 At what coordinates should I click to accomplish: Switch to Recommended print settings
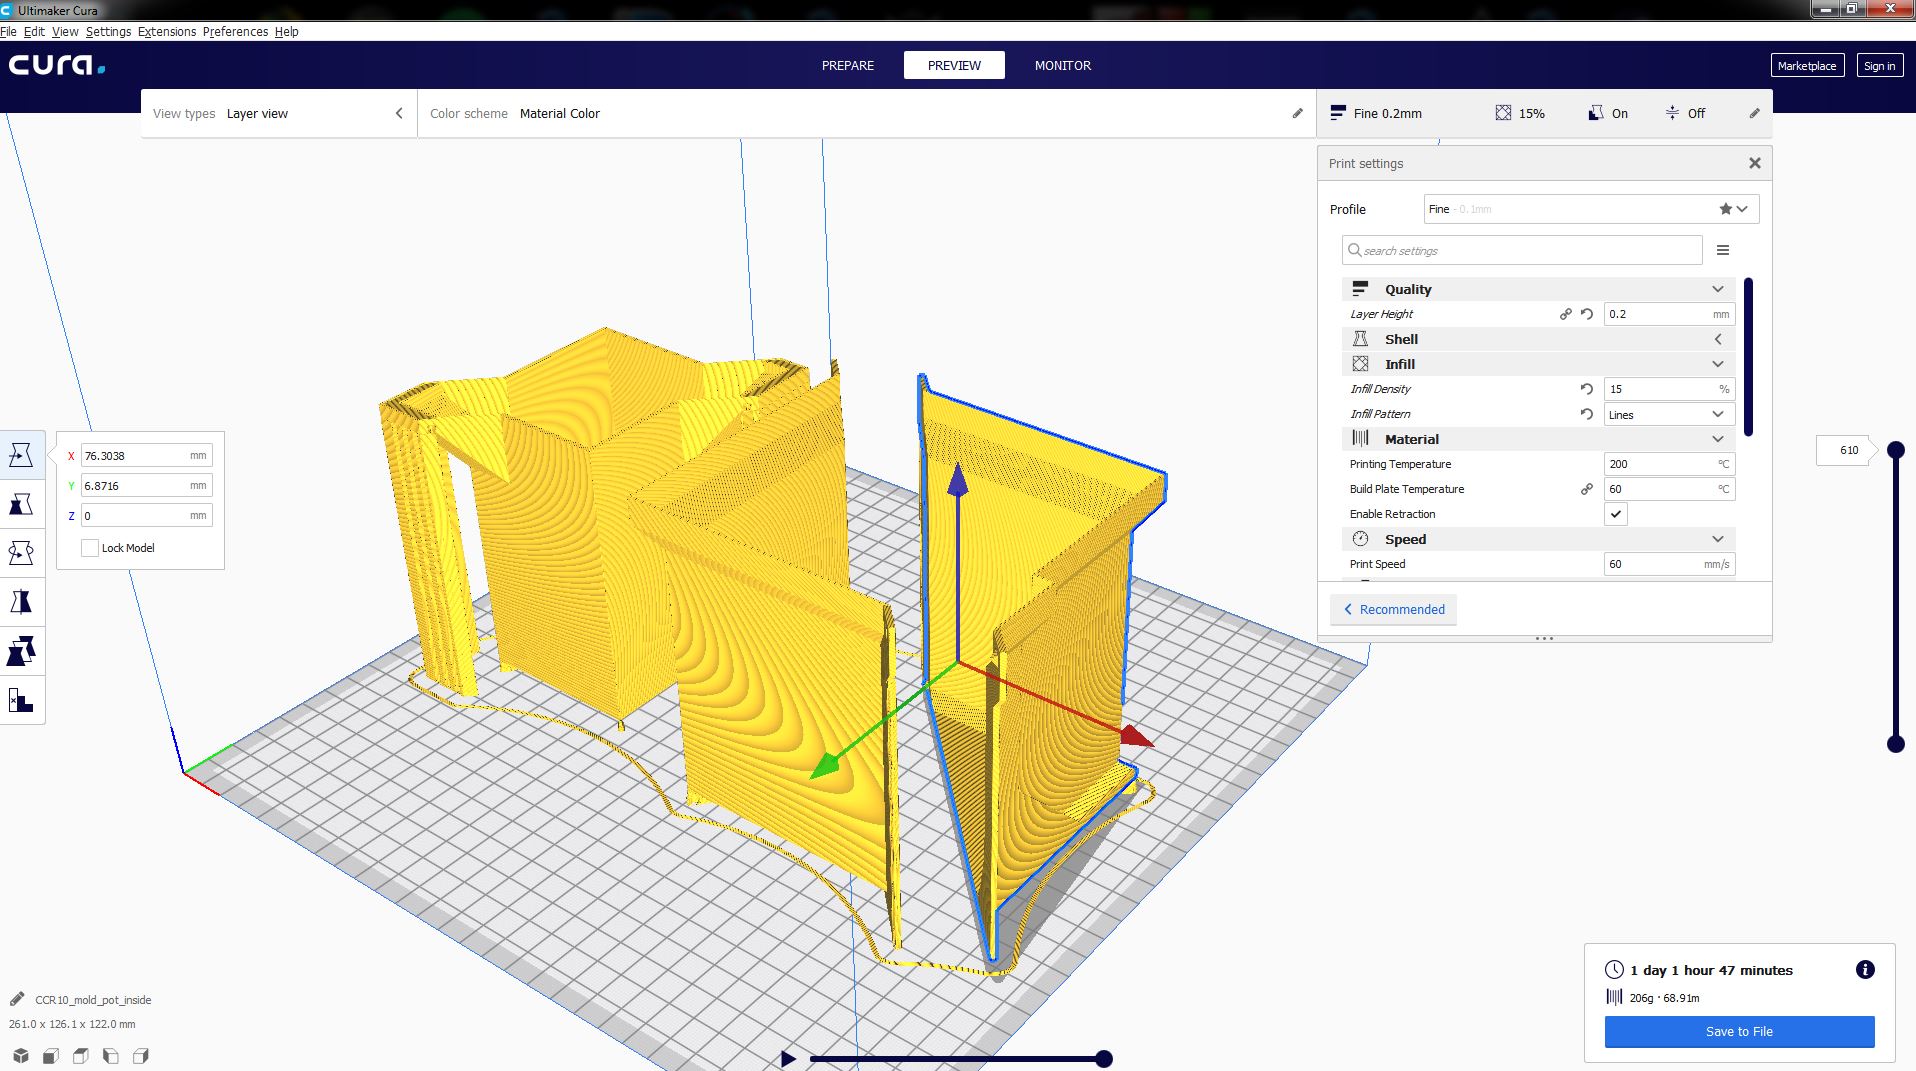(1393, 609)
